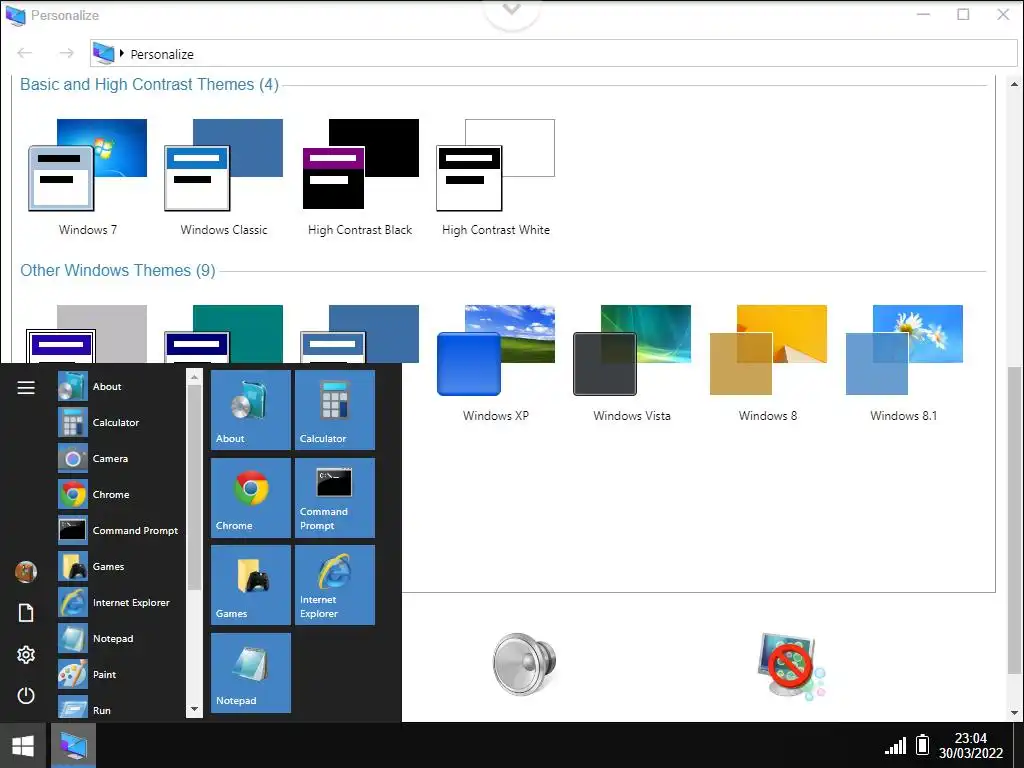The height and width of the screenshot is (768, 1024).
Task: Click the Windows Start button
Action: tap(23, 746)
